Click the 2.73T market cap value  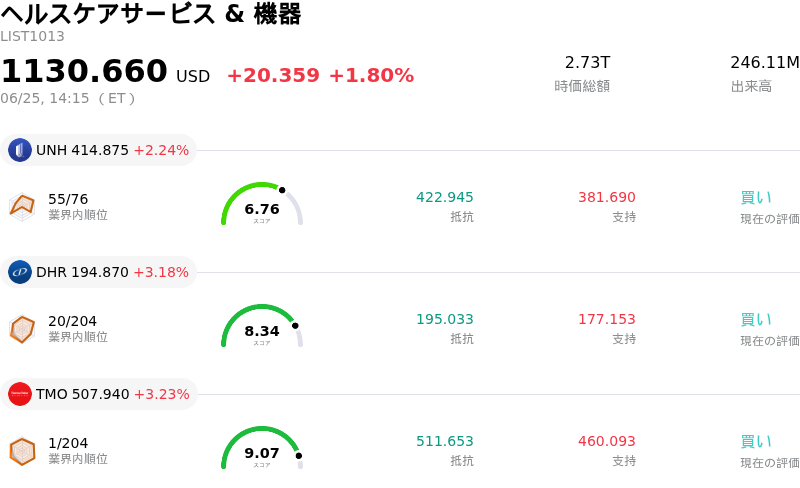[x=587, y=62]
